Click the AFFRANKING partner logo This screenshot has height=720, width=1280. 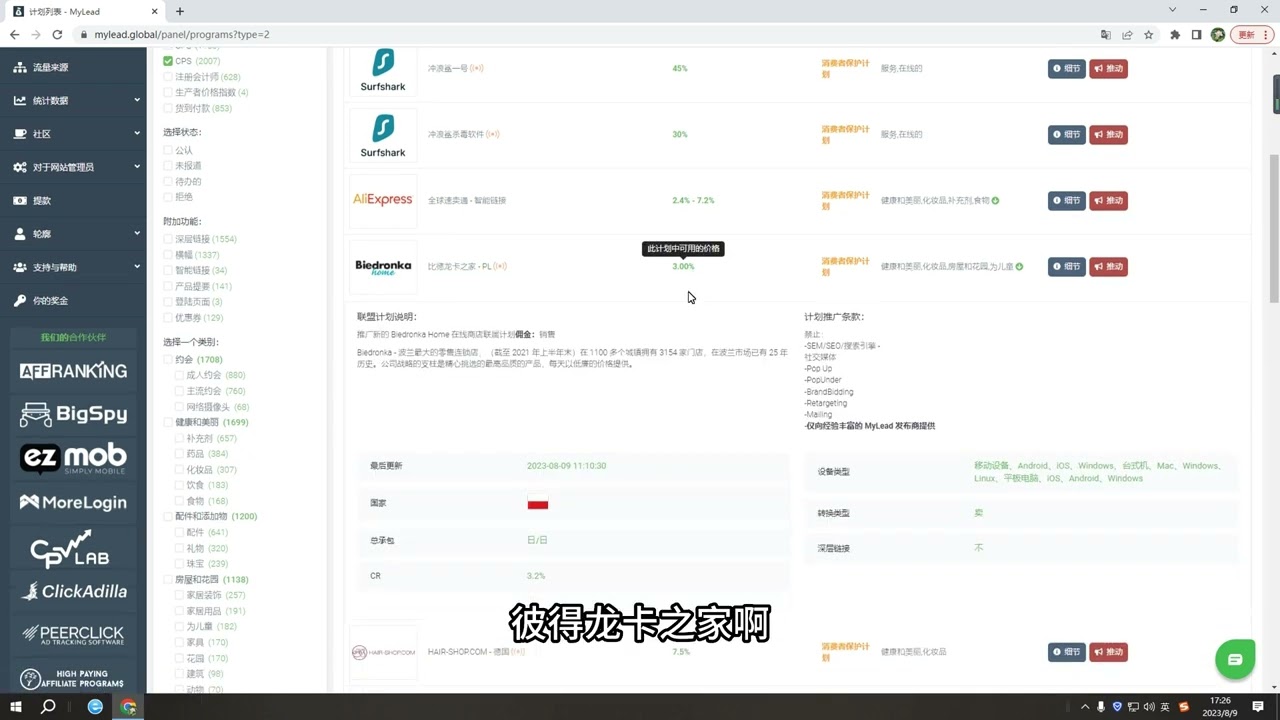(73, 371)
